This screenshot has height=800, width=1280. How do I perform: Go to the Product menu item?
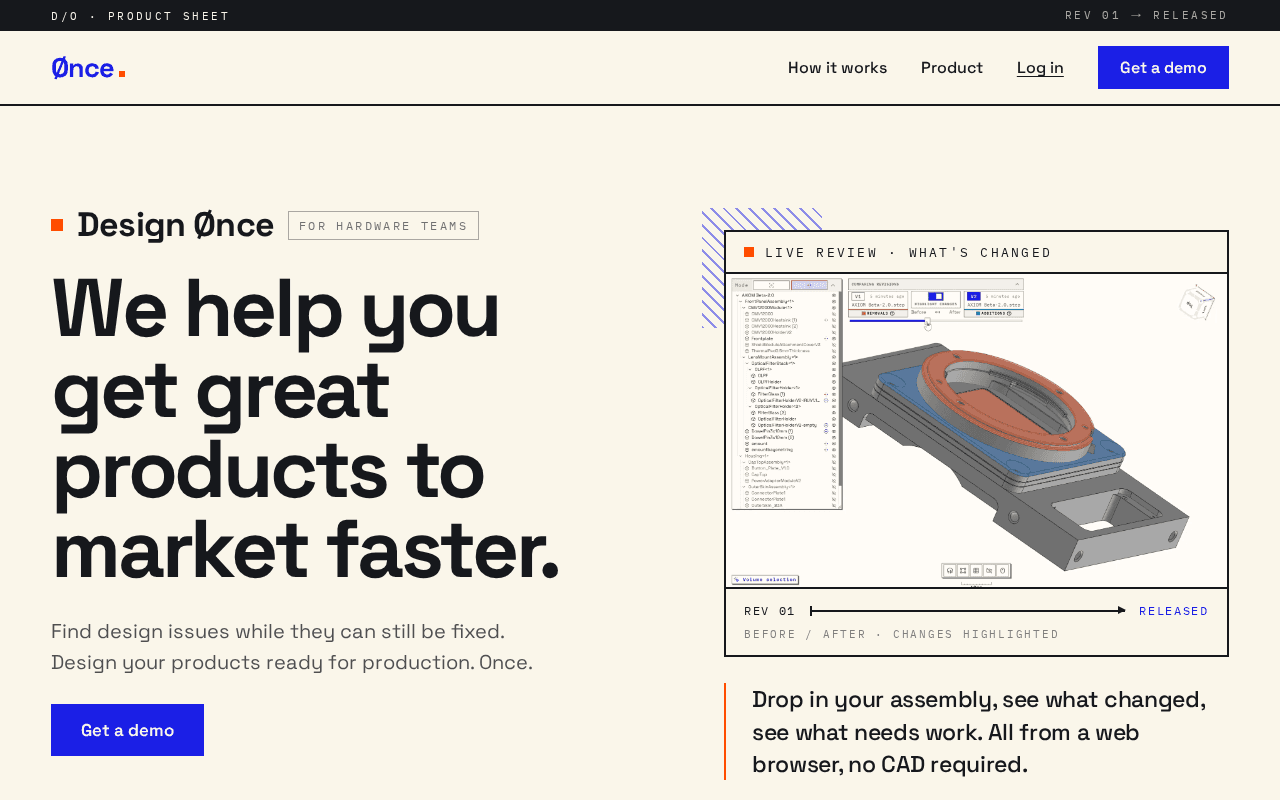pos(952,68)
